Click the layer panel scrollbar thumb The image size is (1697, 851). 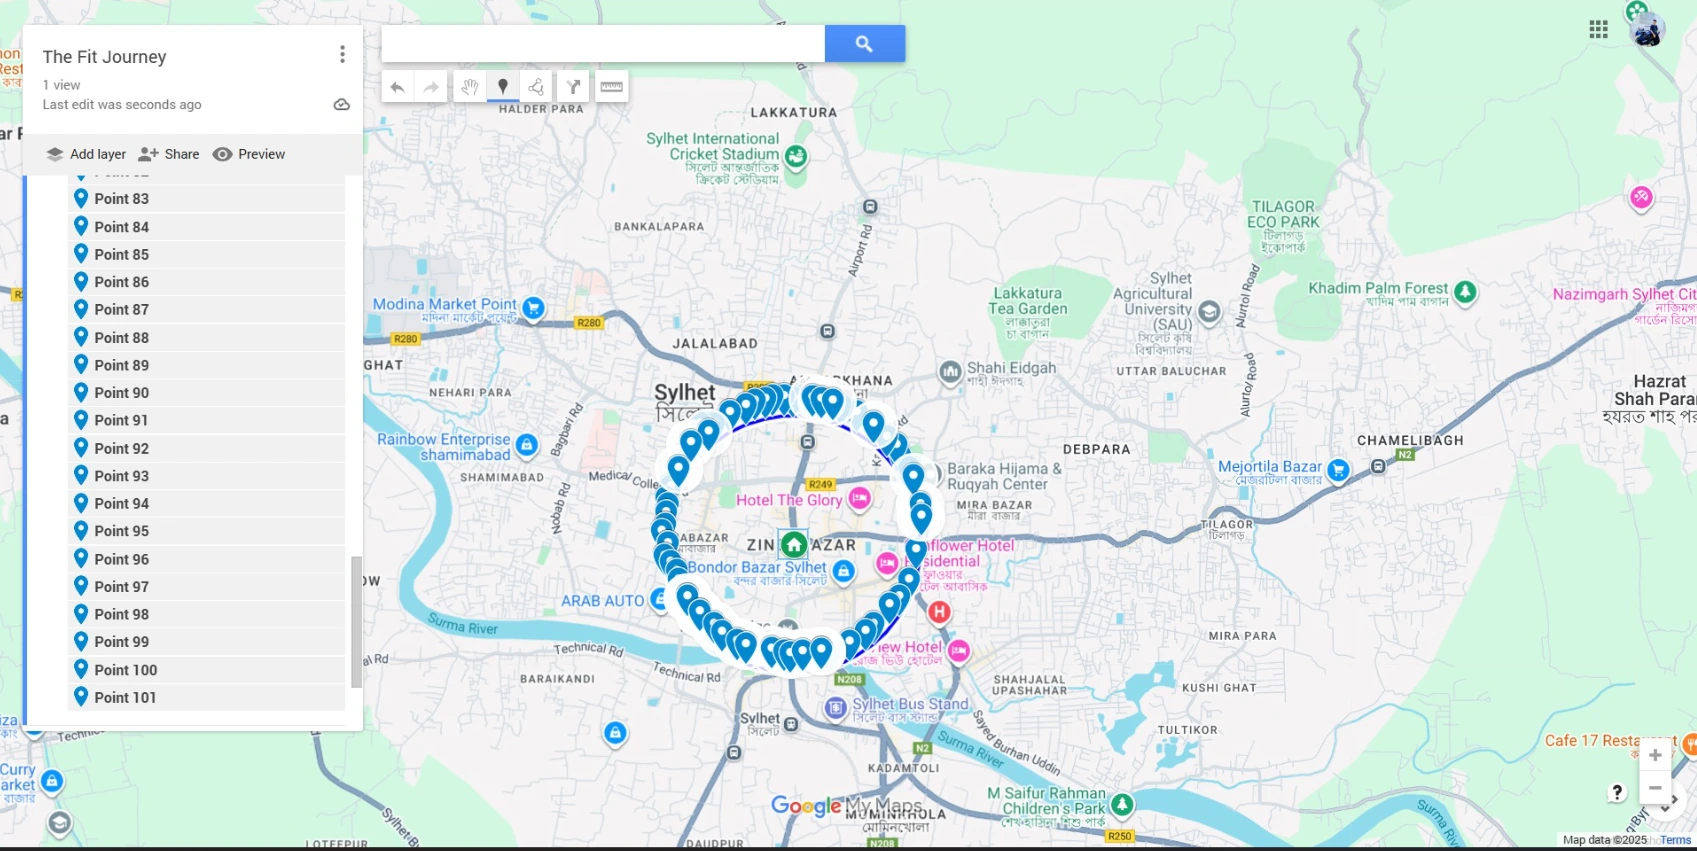[x=356, y=621]
